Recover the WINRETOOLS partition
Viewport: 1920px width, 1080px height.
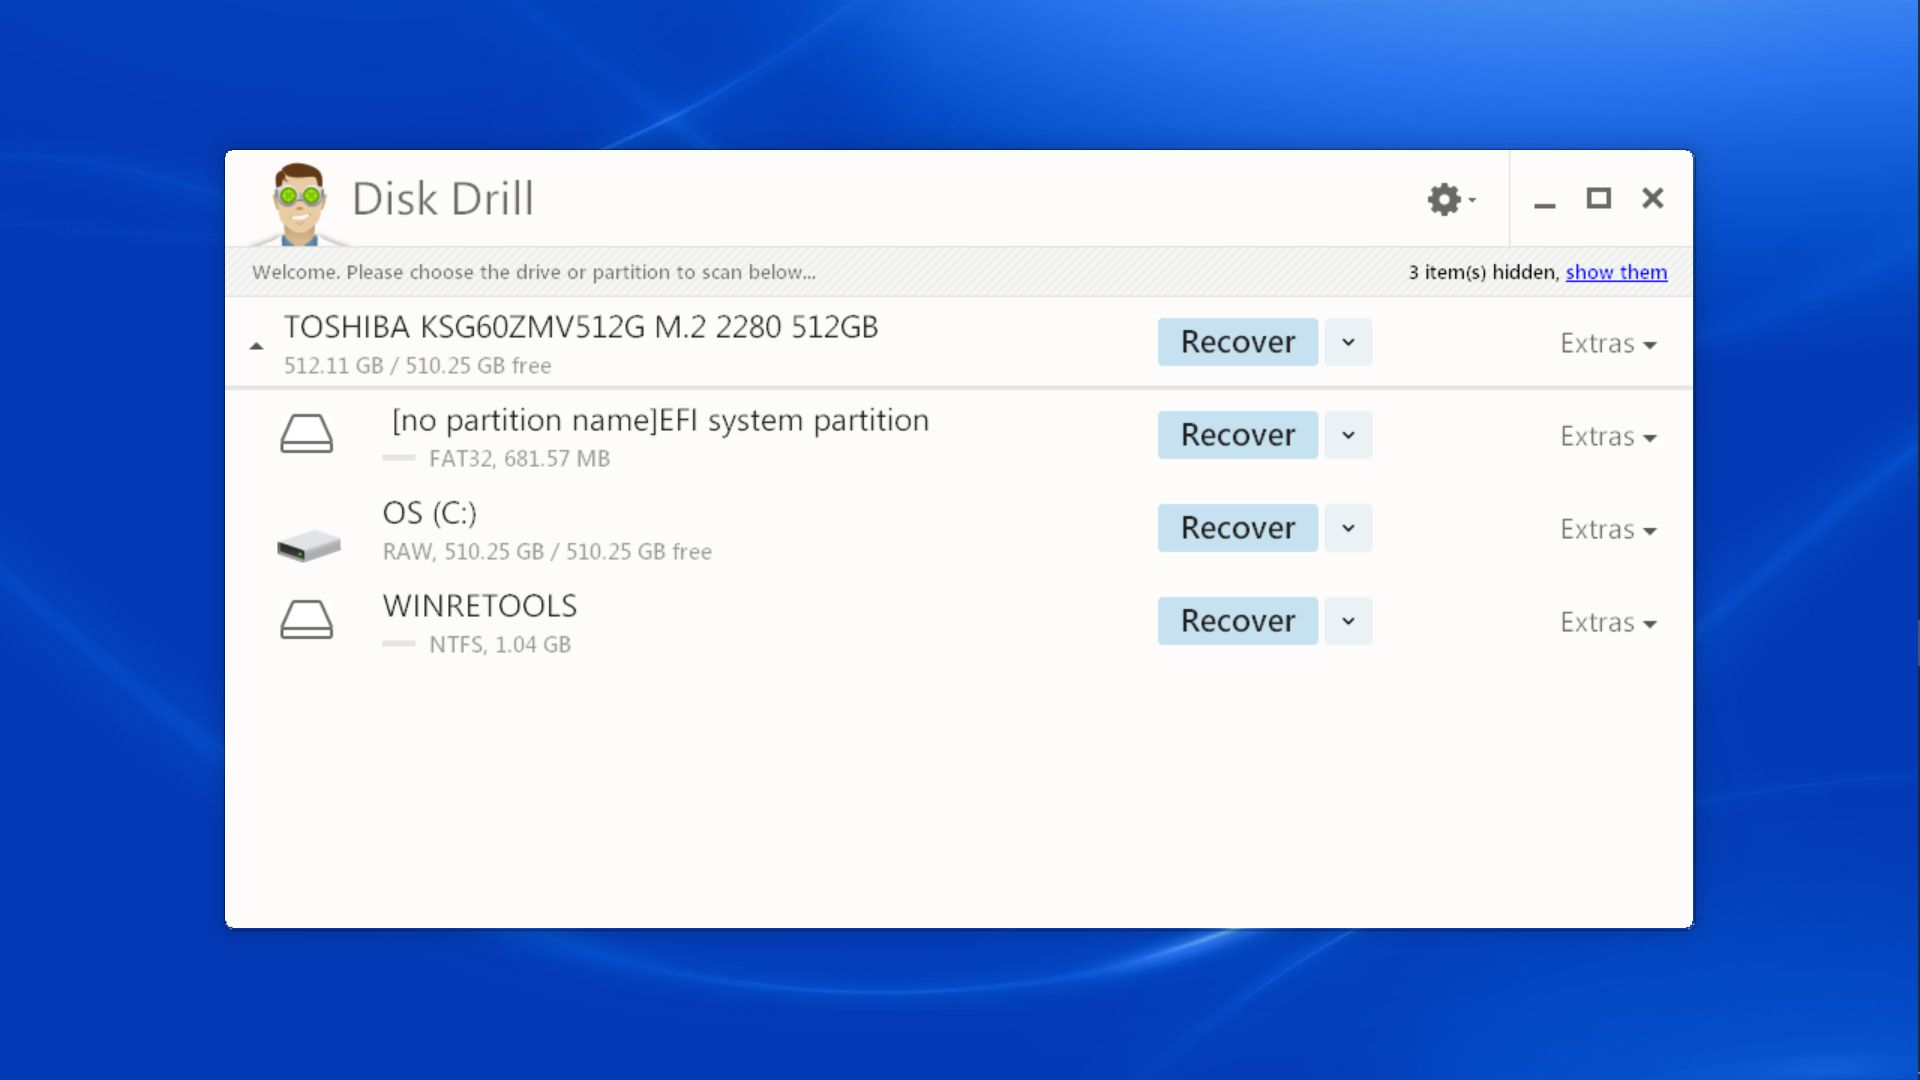(x=1238, y=621)
